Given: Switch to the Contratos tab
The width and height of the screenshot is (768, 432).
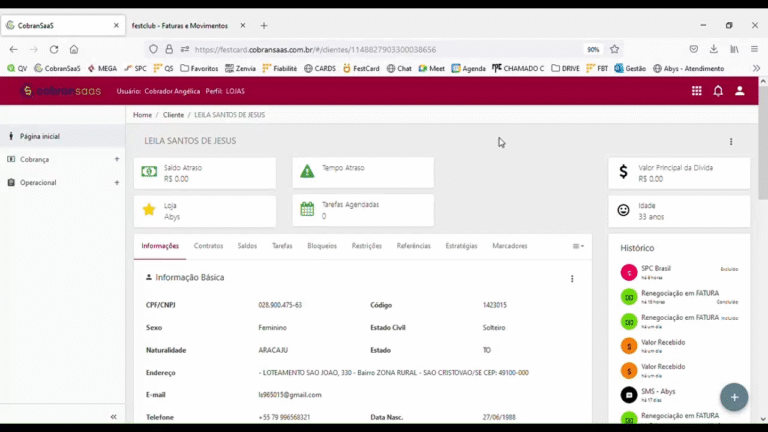Looking at the screenshot, I should click(x=208, y=246).
